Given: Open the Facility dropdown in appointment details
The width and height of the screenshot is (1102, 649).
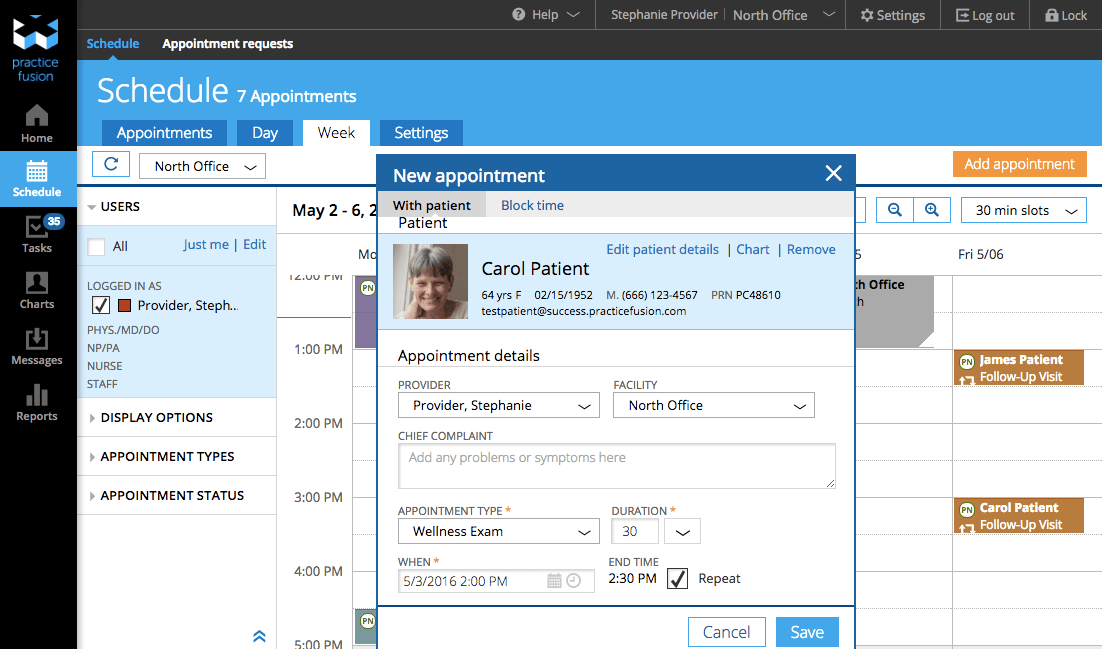Looking at the screenshot, I should [x=714, y=405].
